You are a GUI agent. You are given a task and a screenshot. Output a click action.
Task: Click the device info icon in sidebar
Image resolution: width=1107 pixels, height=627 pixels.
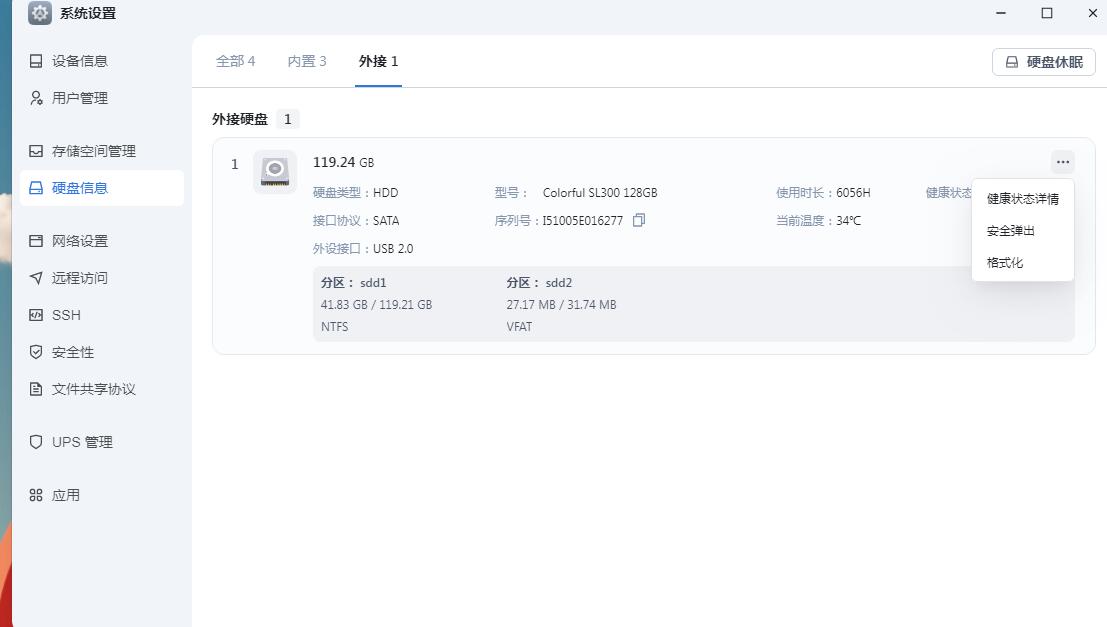tap(36, 61)
